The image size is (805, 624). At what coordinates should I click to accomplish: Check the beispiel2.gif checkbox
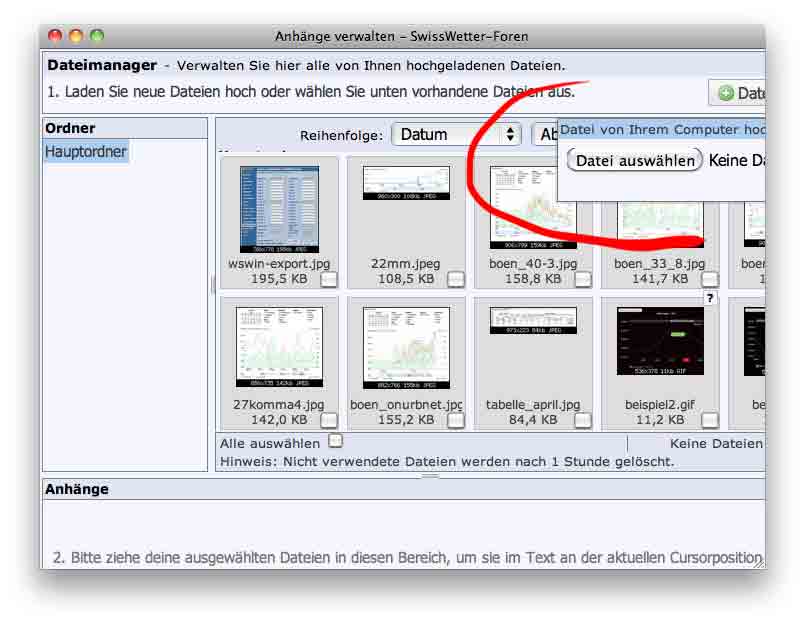(710, 420)
